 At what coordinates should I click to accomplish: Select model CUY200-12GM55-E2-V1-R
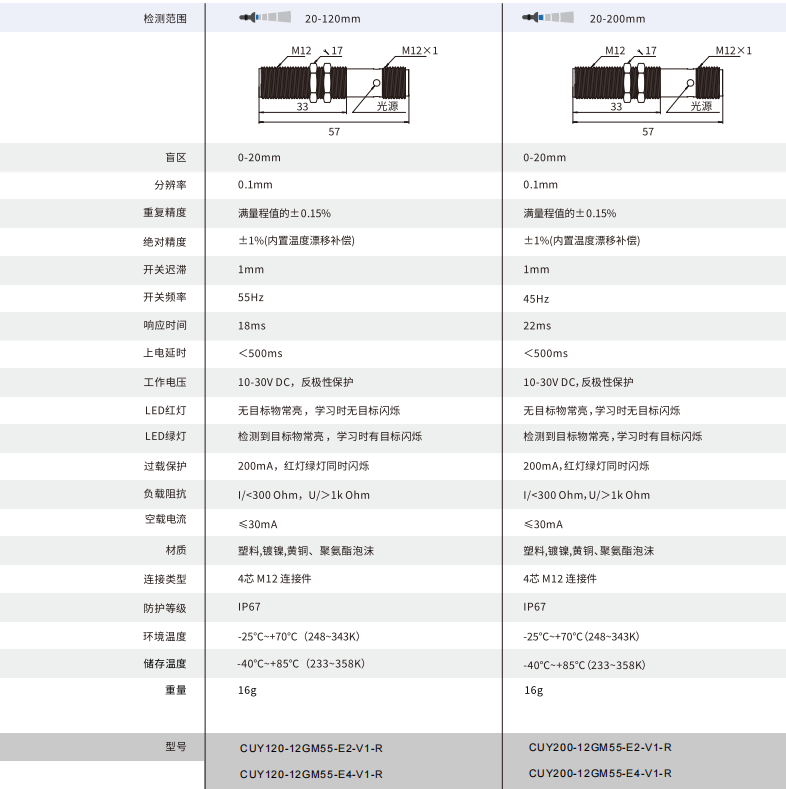pos(600,747)
